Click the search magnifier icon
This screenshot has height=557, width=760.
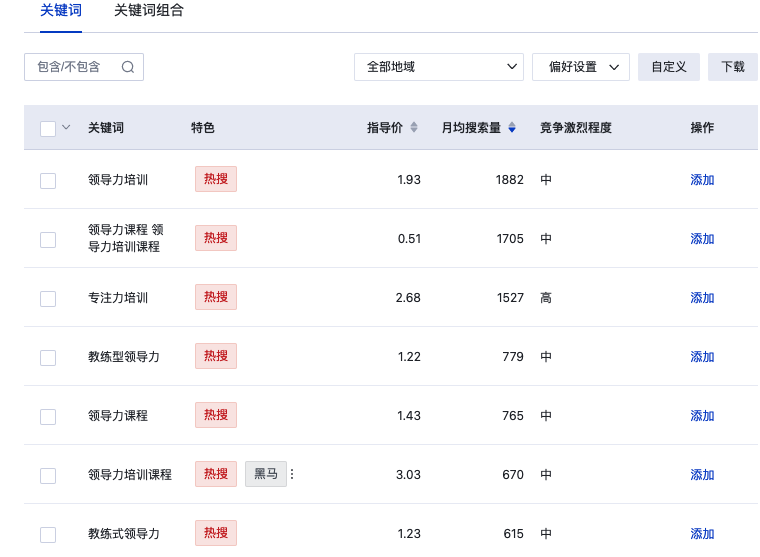[x=128, y=67]
